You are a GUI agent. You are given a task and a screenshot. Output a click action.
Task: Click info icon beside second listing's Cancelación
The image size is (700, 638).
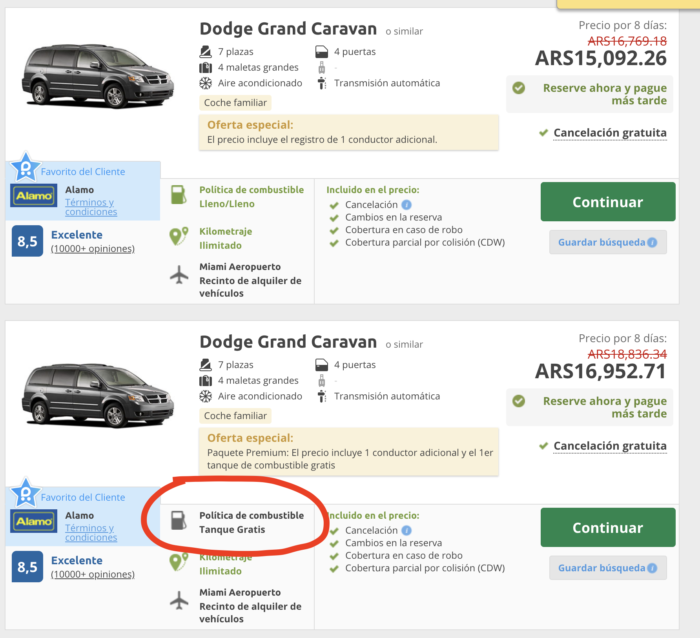click(x=406, y=530)
